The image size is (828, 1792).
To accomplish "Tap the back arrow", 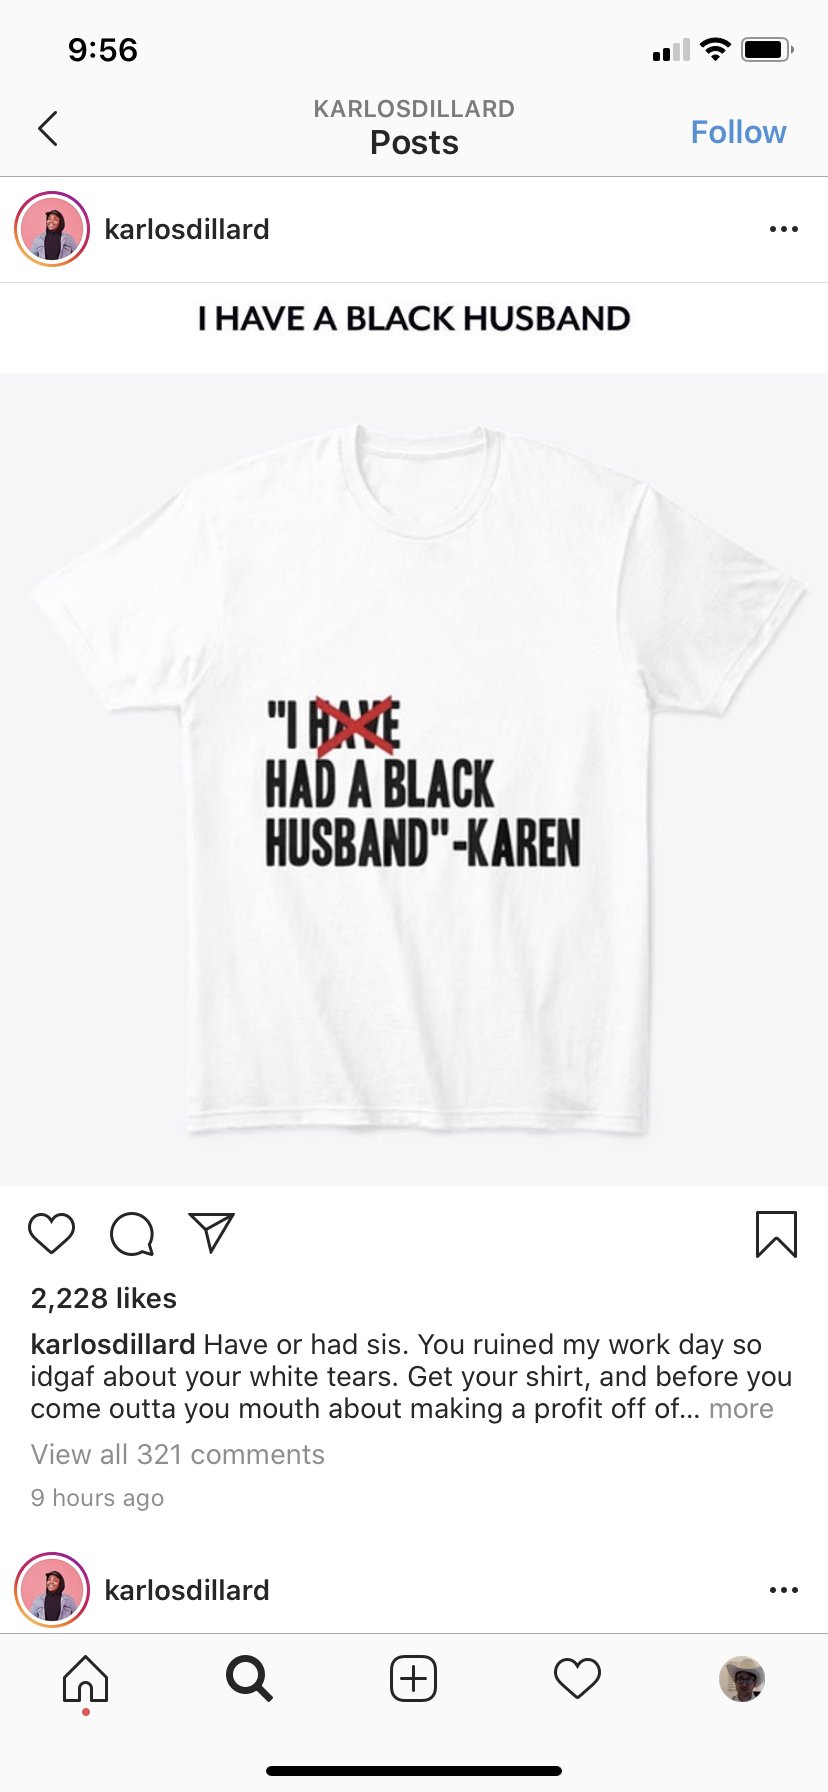I will 48,129.
